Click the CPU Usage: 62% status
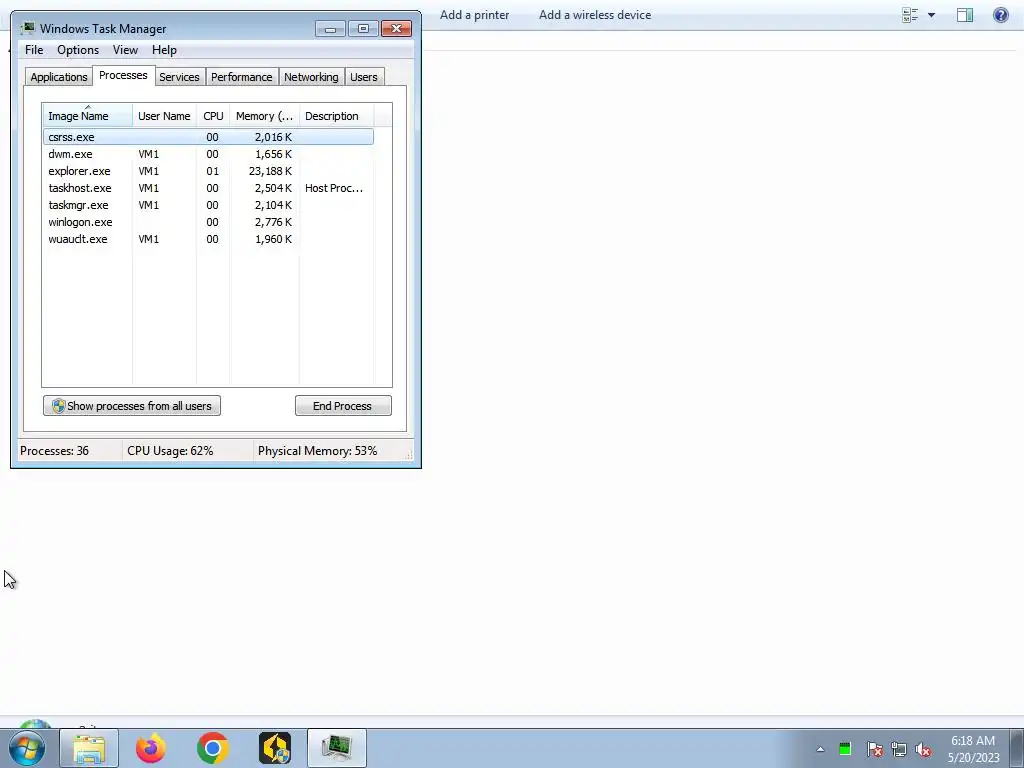 click(170, 451)
